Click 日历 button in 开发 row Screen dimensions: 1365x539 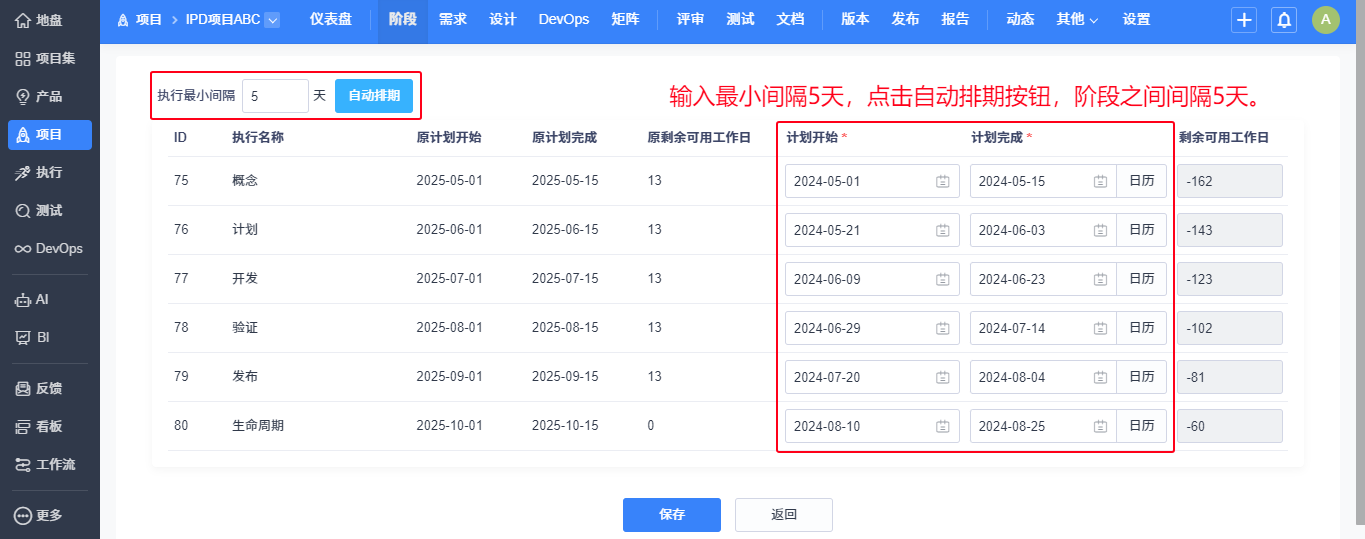(x=1141, y=279)
